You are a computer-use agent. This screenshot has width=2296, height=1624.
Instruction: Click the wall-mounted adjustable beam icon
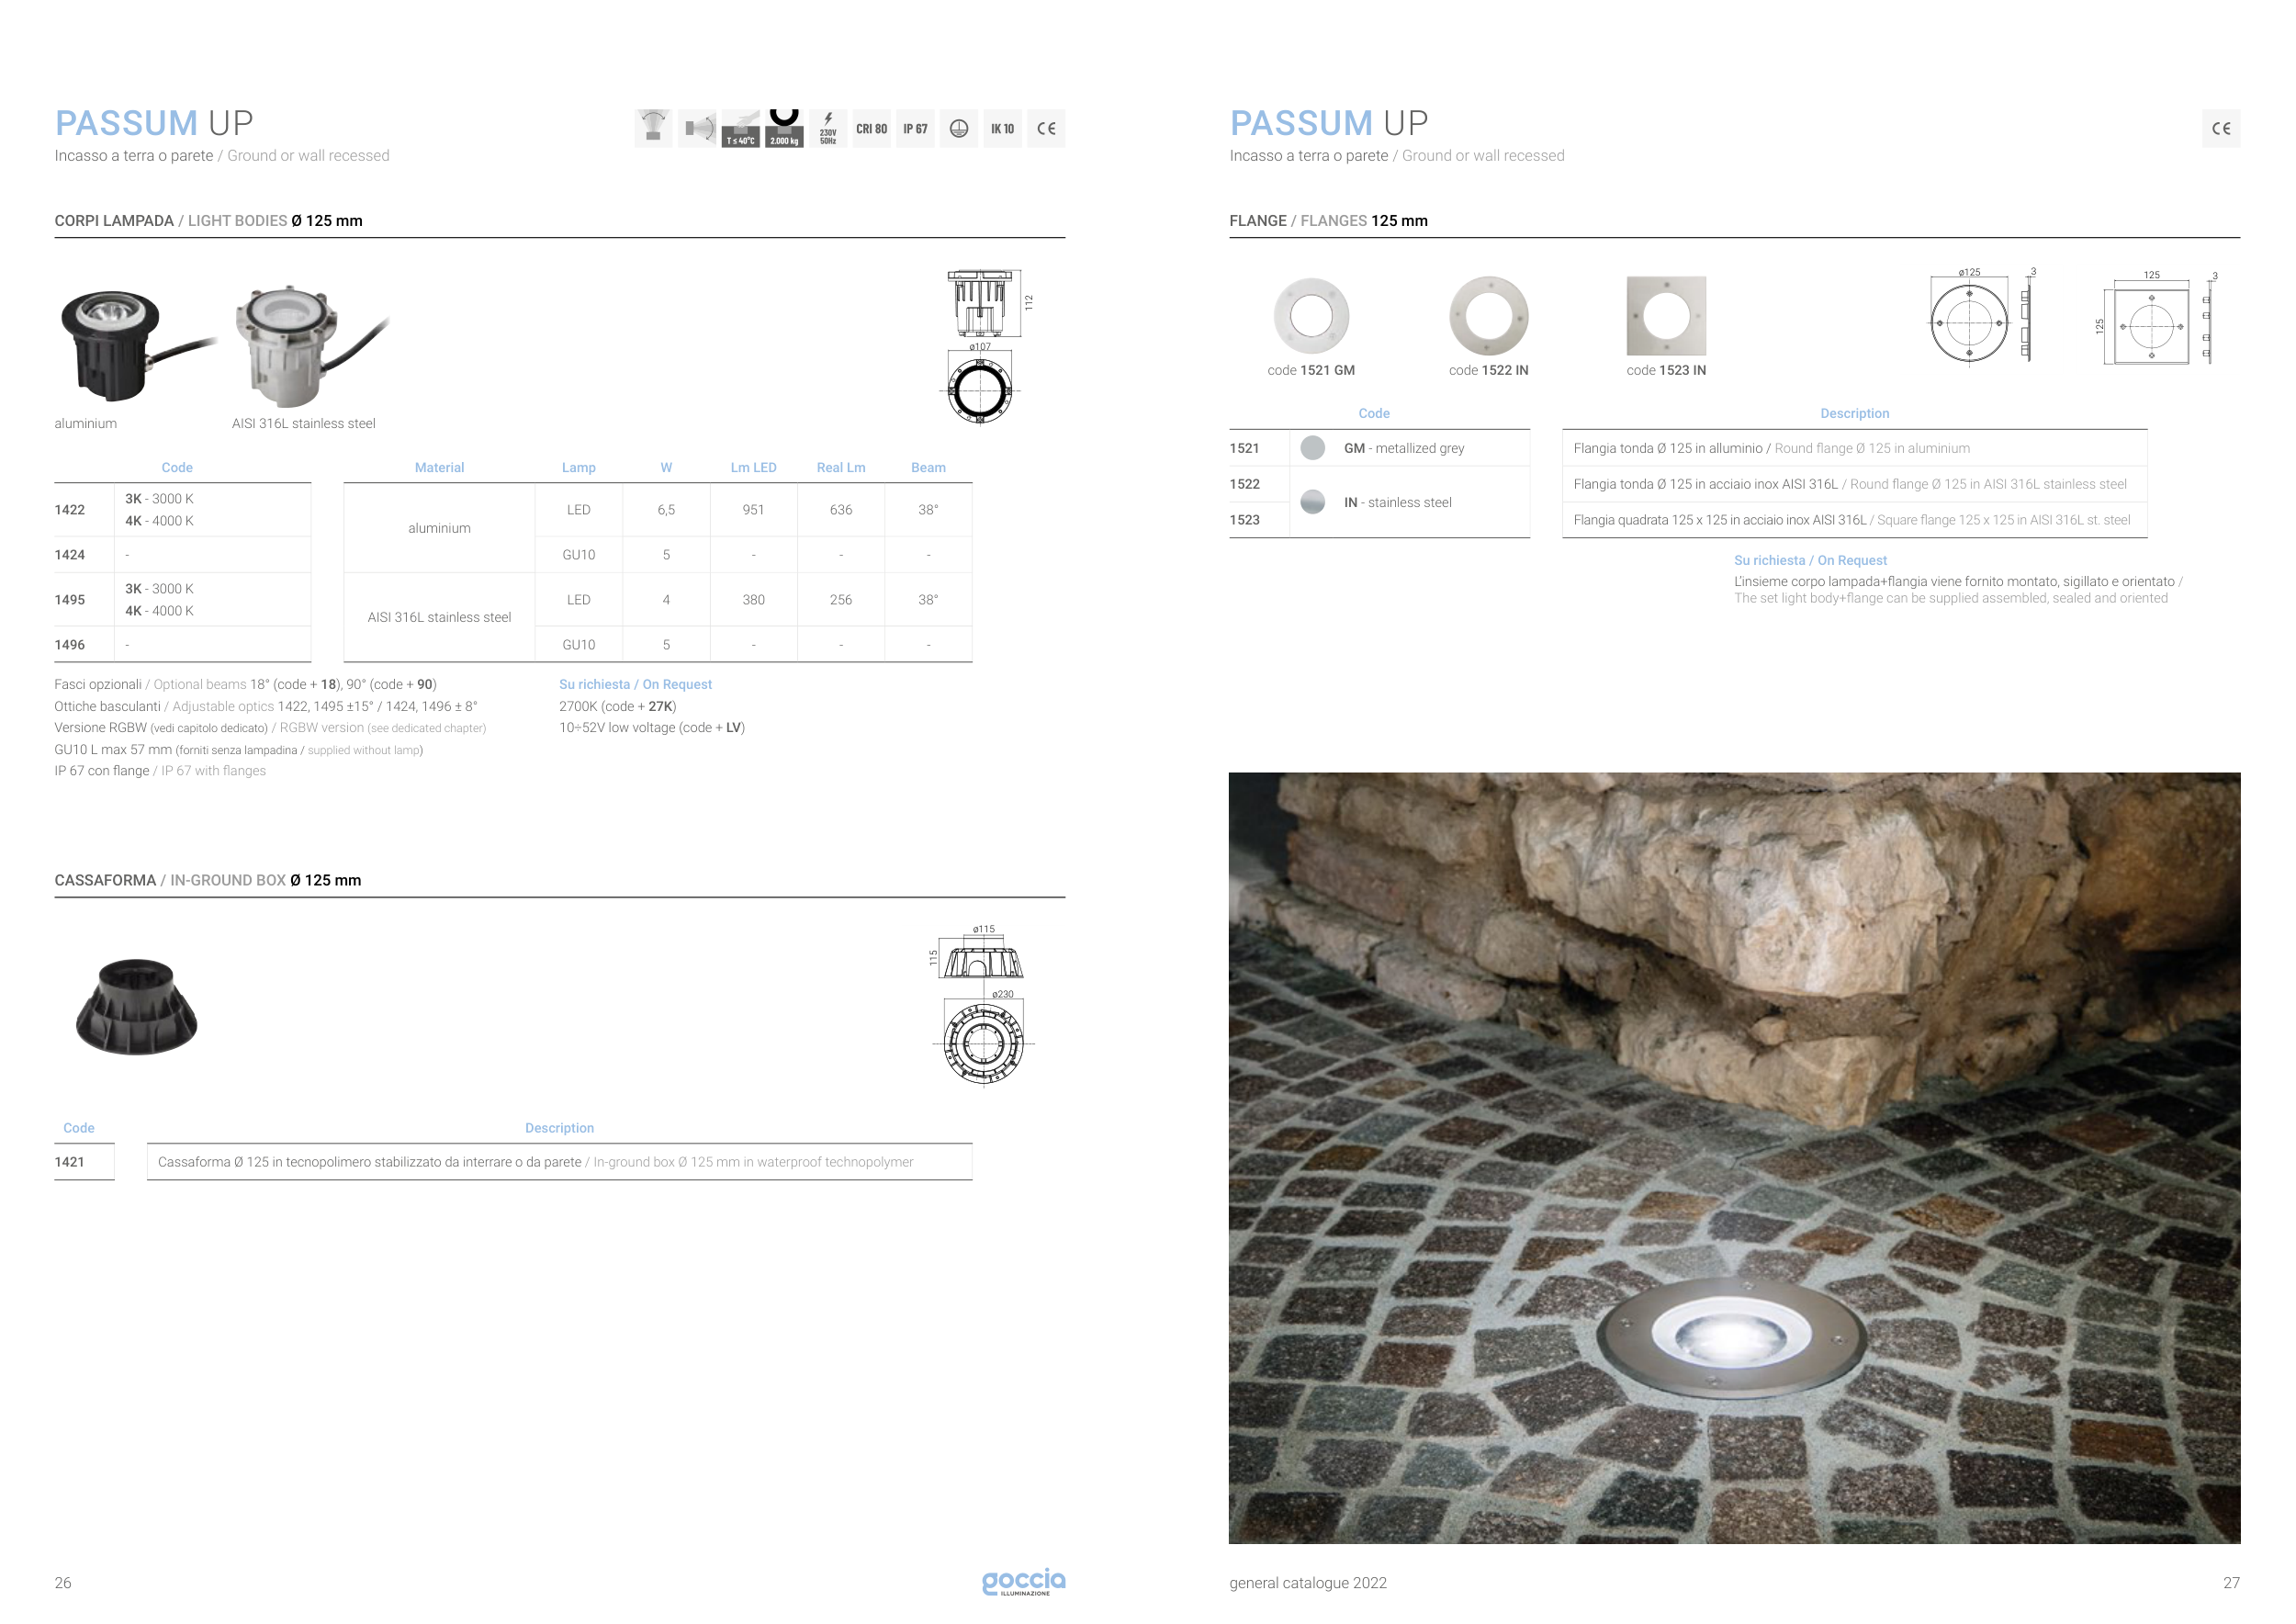click(697, 129)
